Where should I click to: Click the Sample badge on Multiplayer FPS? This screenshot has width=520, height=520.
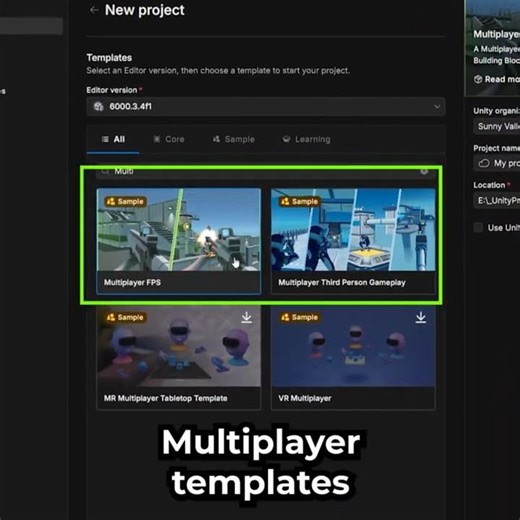click(125, 202)
